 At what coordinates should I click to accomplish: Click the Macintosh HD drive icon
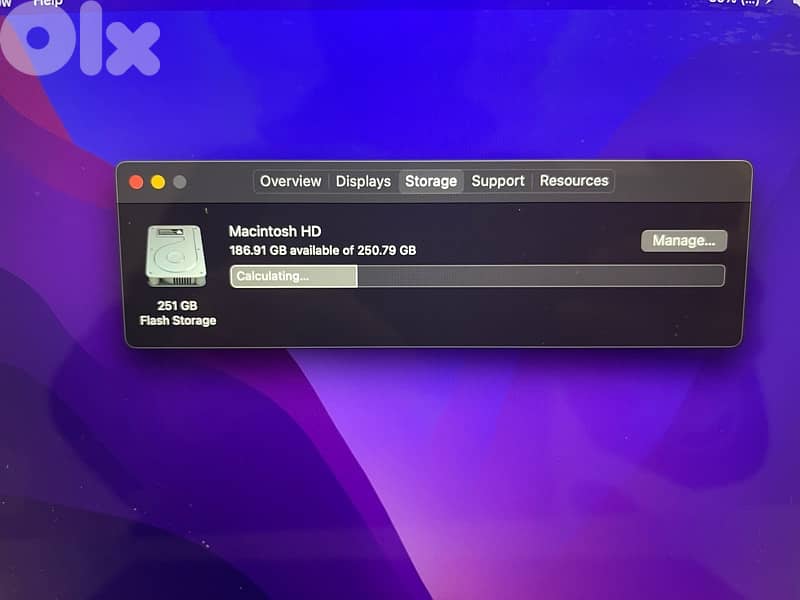click(174, 256)
